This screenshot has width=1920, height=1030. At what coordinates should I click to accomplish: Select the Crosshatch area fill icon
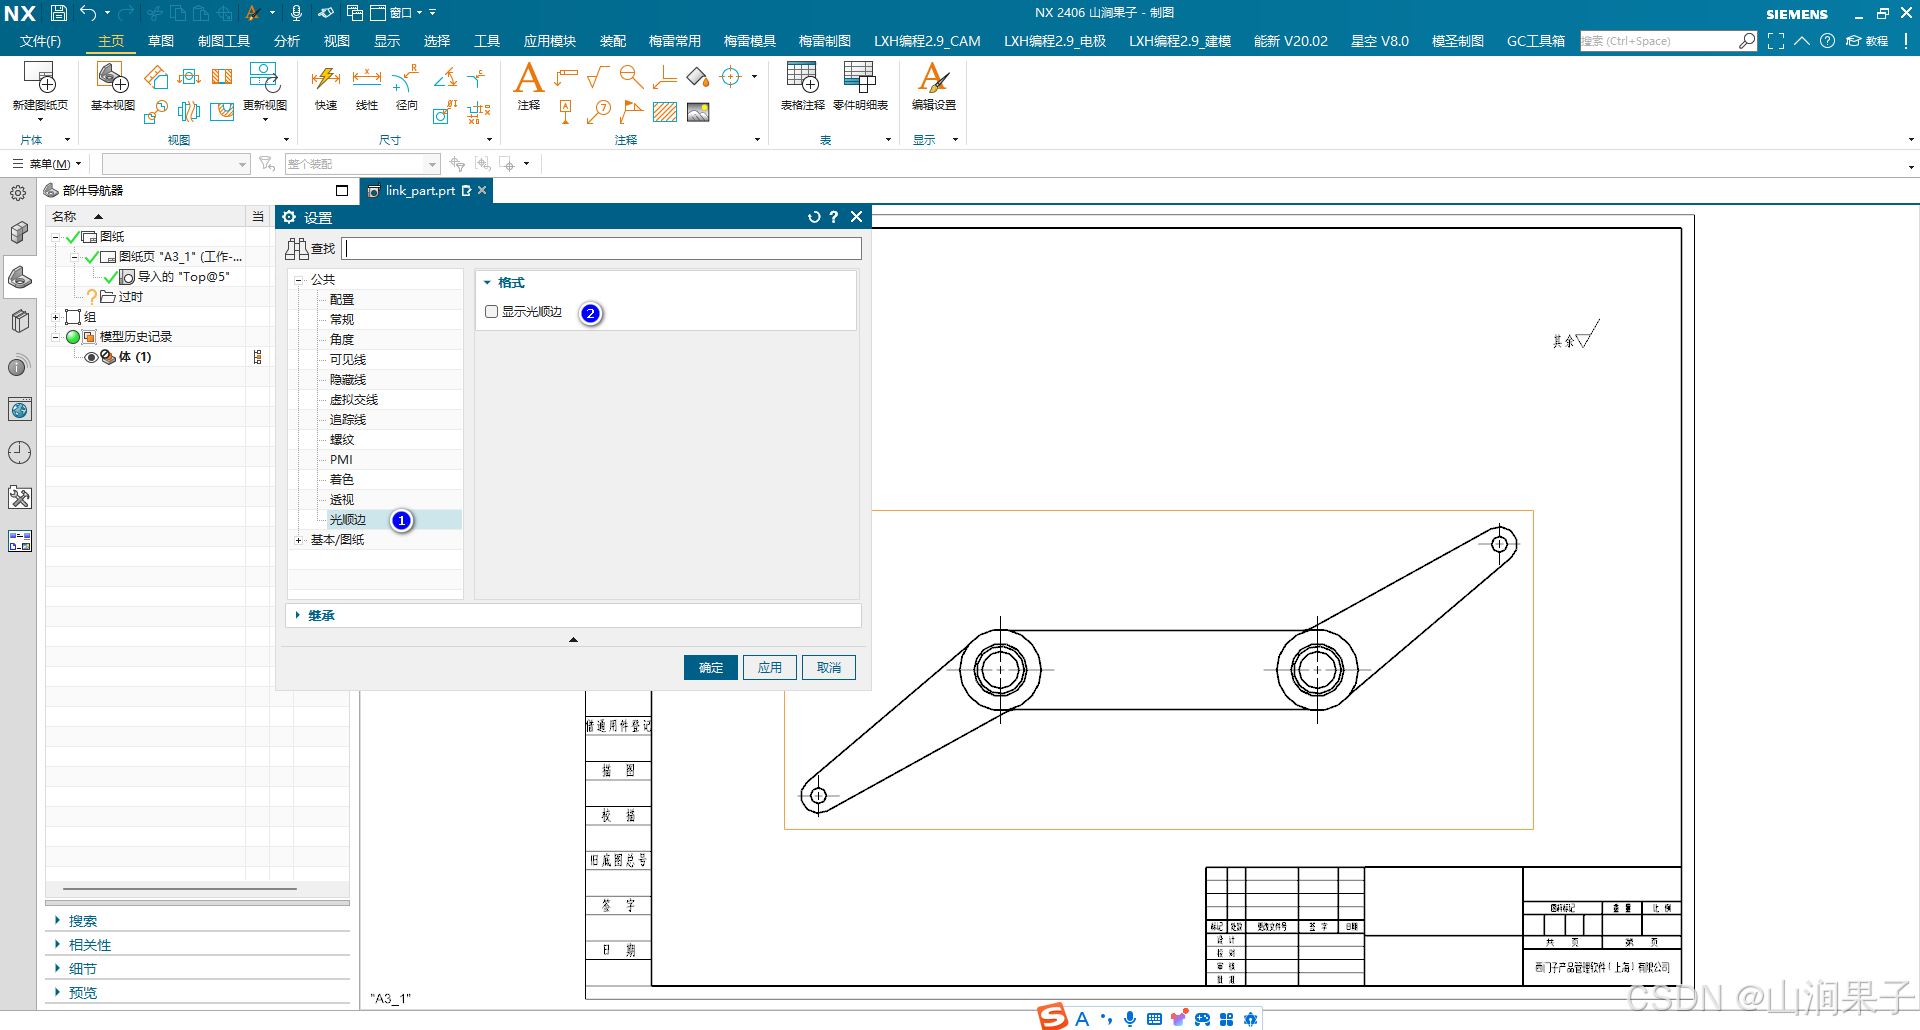665,112
